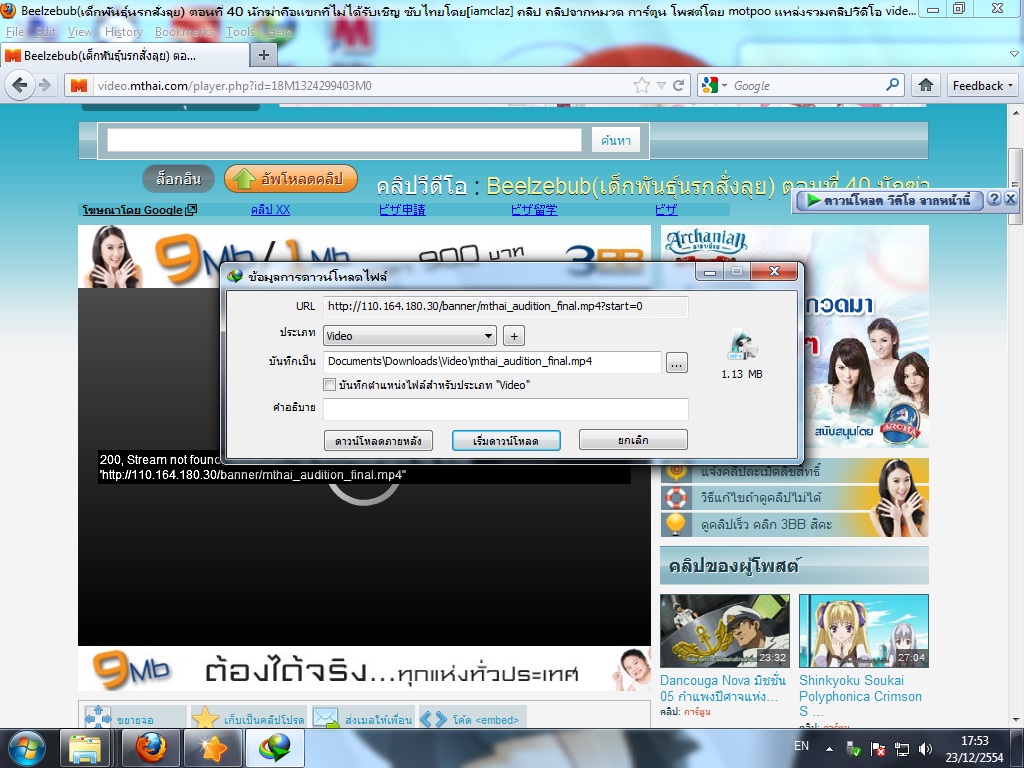Open the History menu
Viewport: 1024px width, 768px height.
[x=124, y=31]
